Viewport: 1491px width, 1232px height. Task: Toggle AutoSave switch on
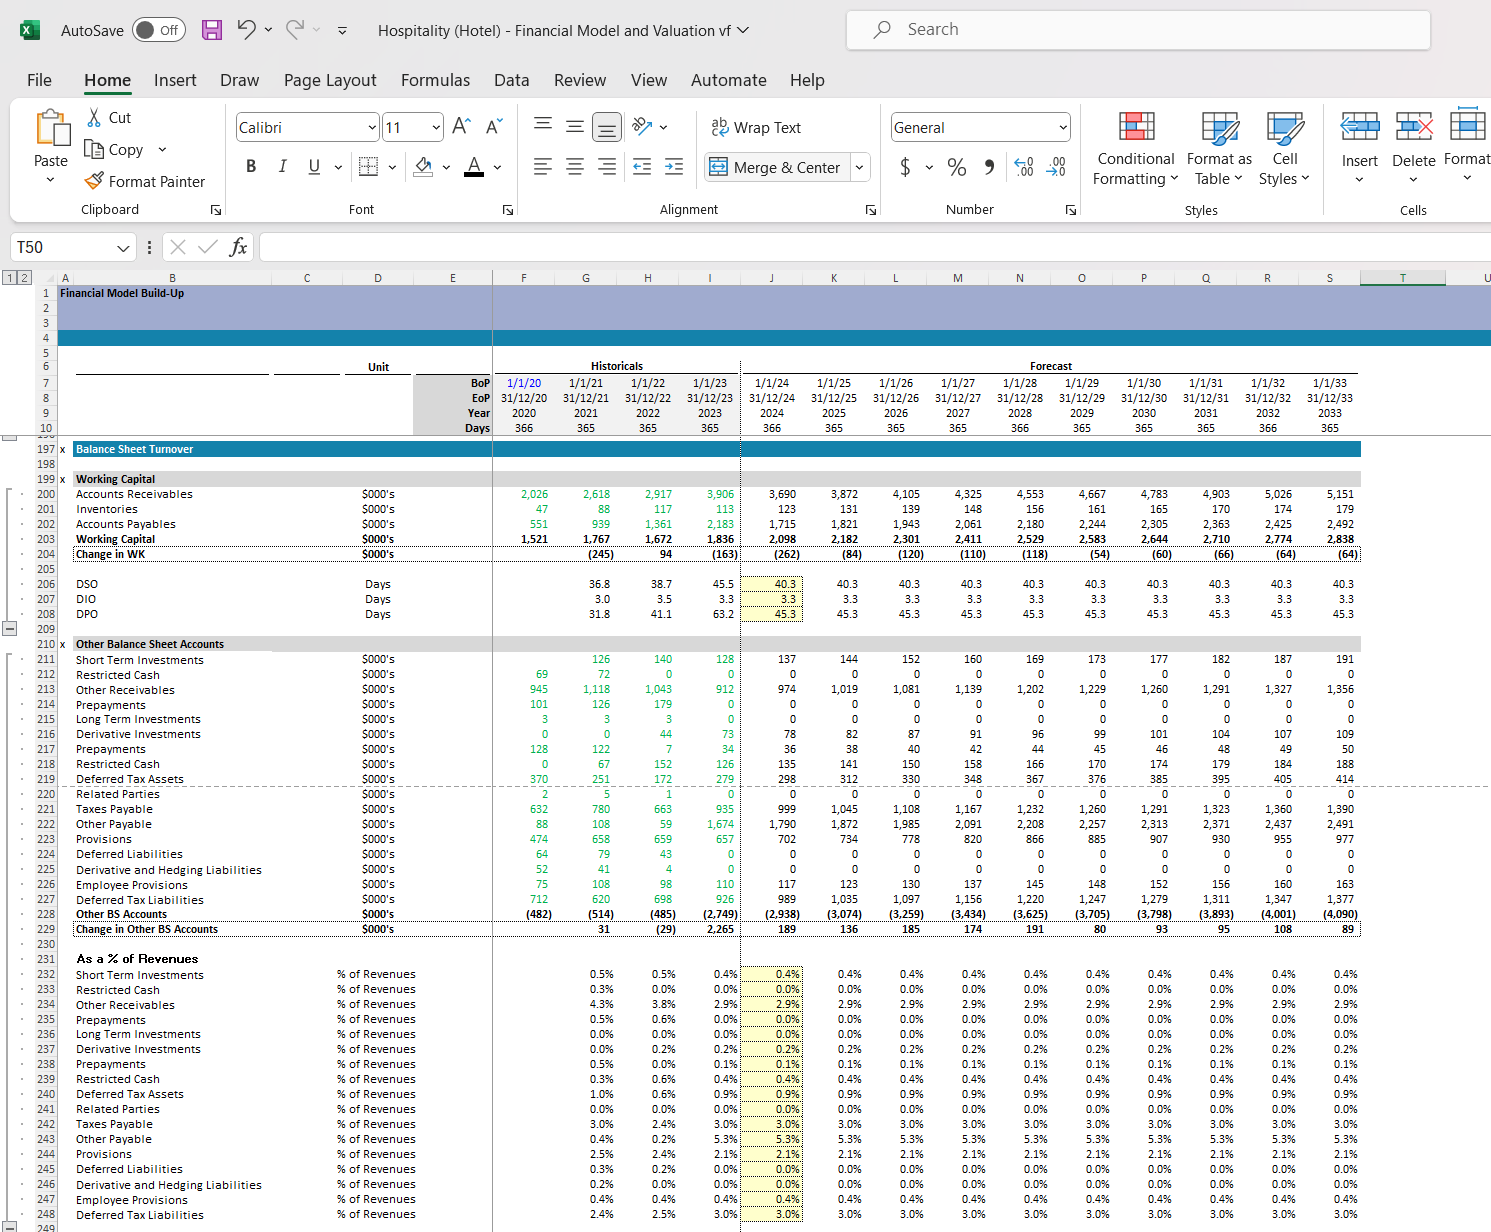coord(158,30)
